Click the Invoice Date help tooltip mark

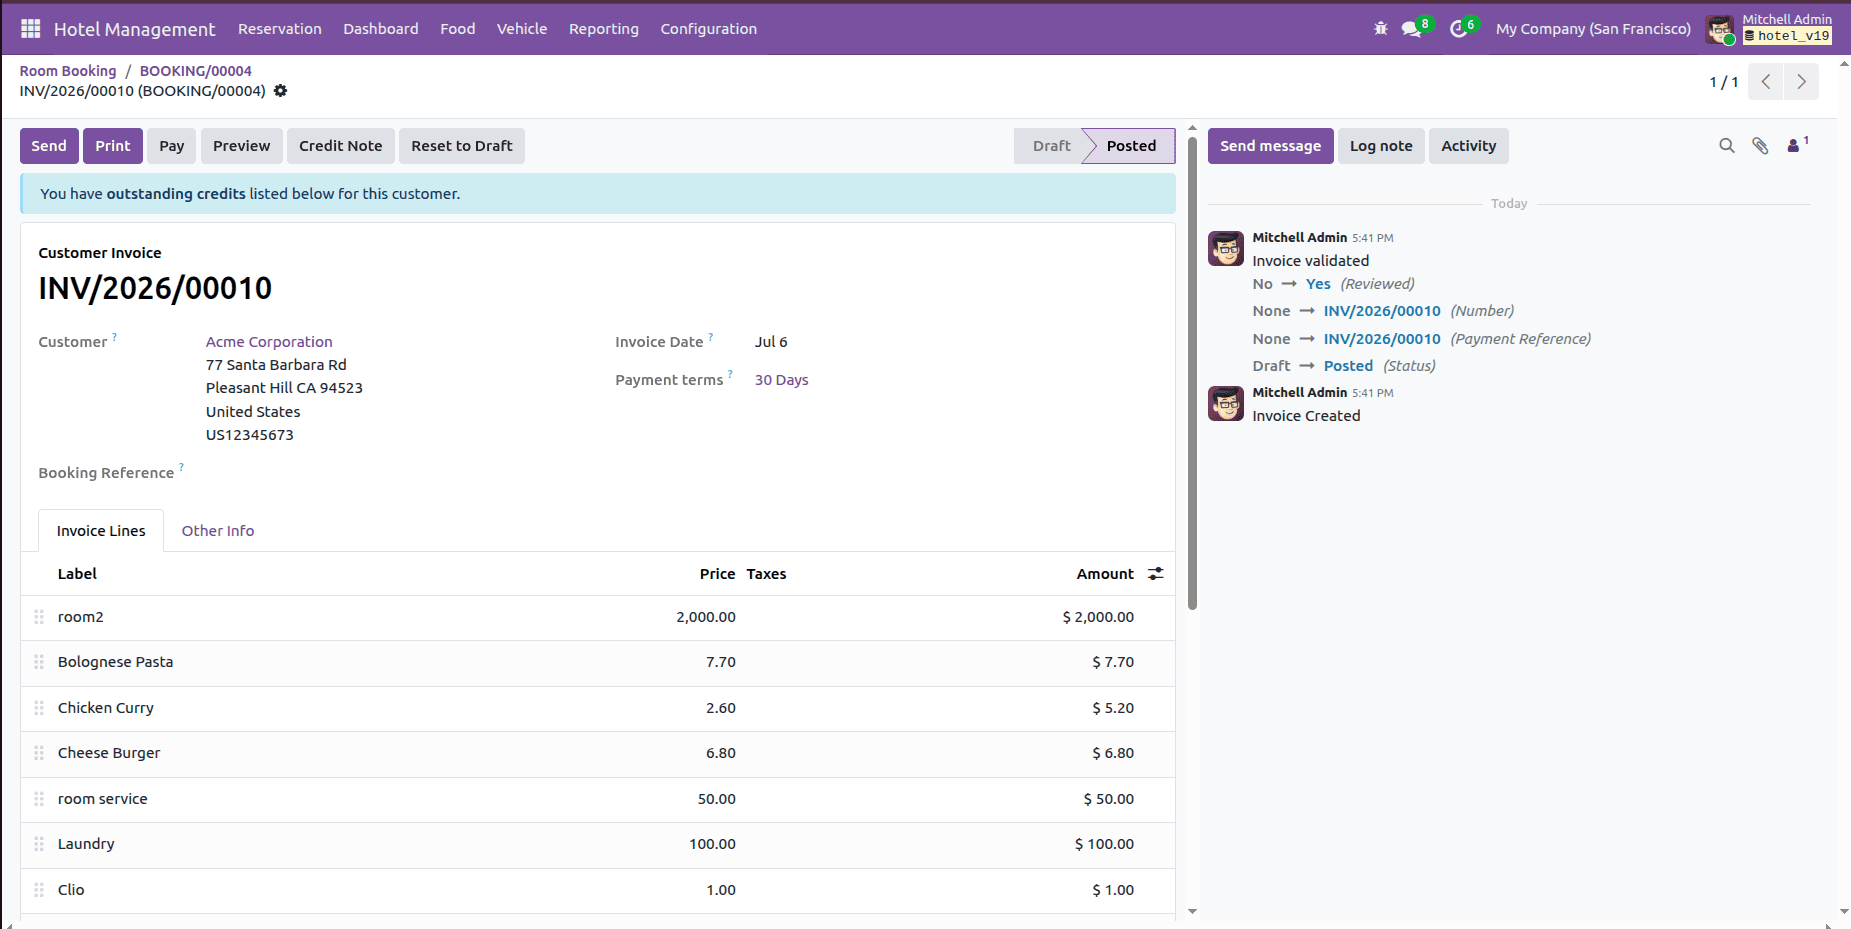[711, 337]
